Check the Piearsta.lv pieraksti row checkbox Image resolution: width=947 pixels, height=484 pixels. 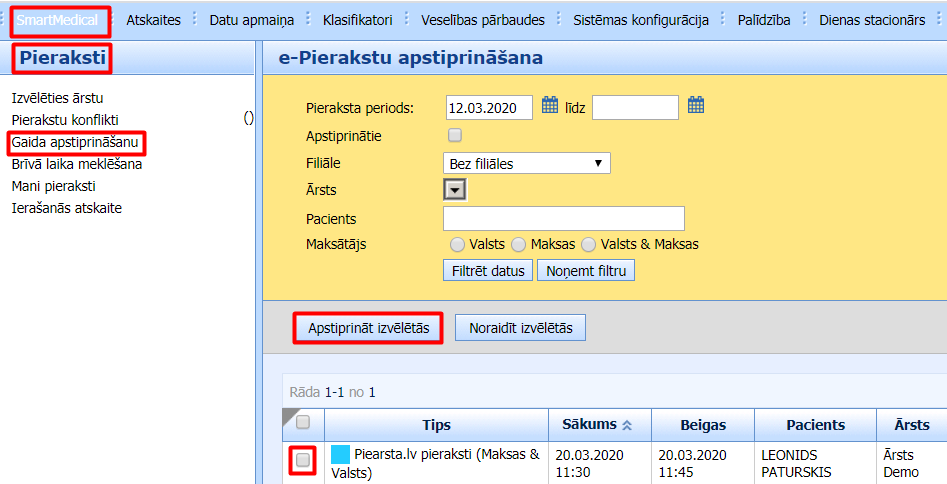click(303, 460)
